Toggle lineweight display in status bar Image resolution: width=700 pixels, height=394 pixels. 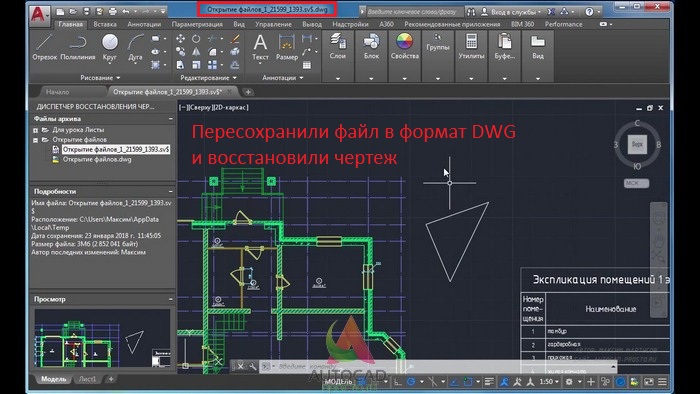click(x=489, y=382)
